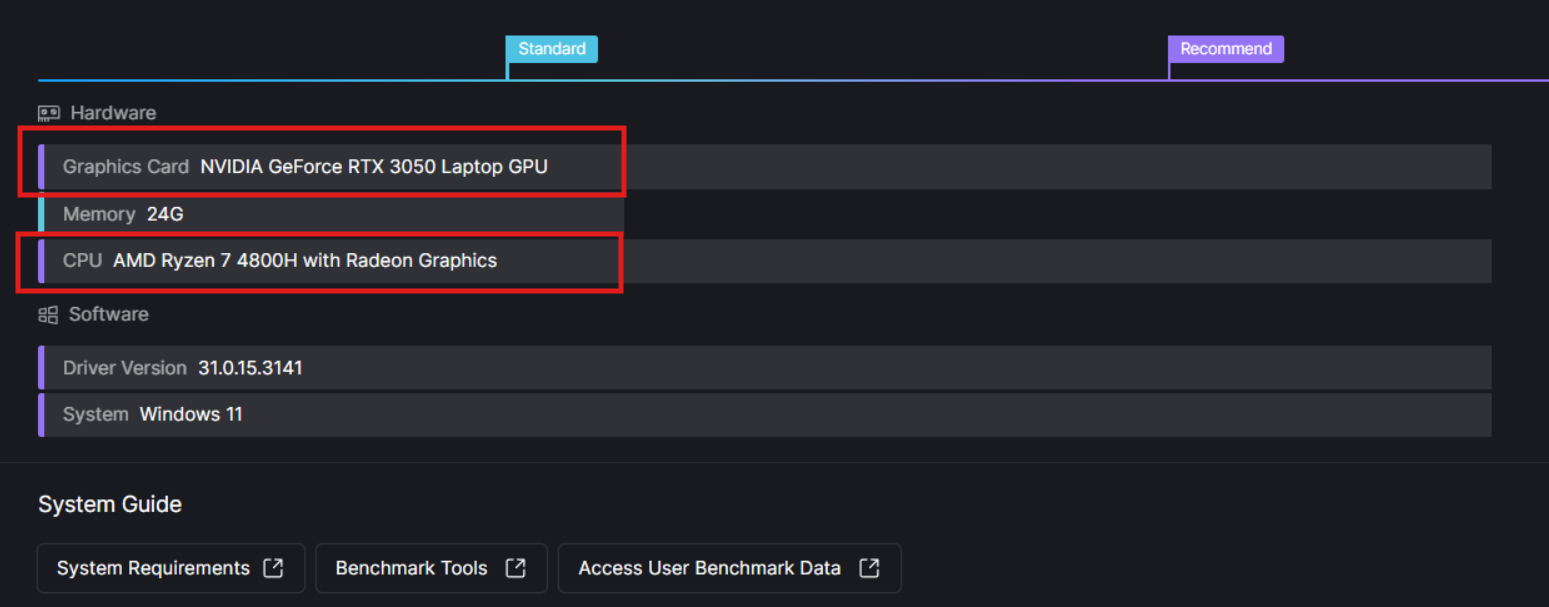The image size is (1549, 607).
Task: Open Access User Benchmark Data
Action: (709, 568)
